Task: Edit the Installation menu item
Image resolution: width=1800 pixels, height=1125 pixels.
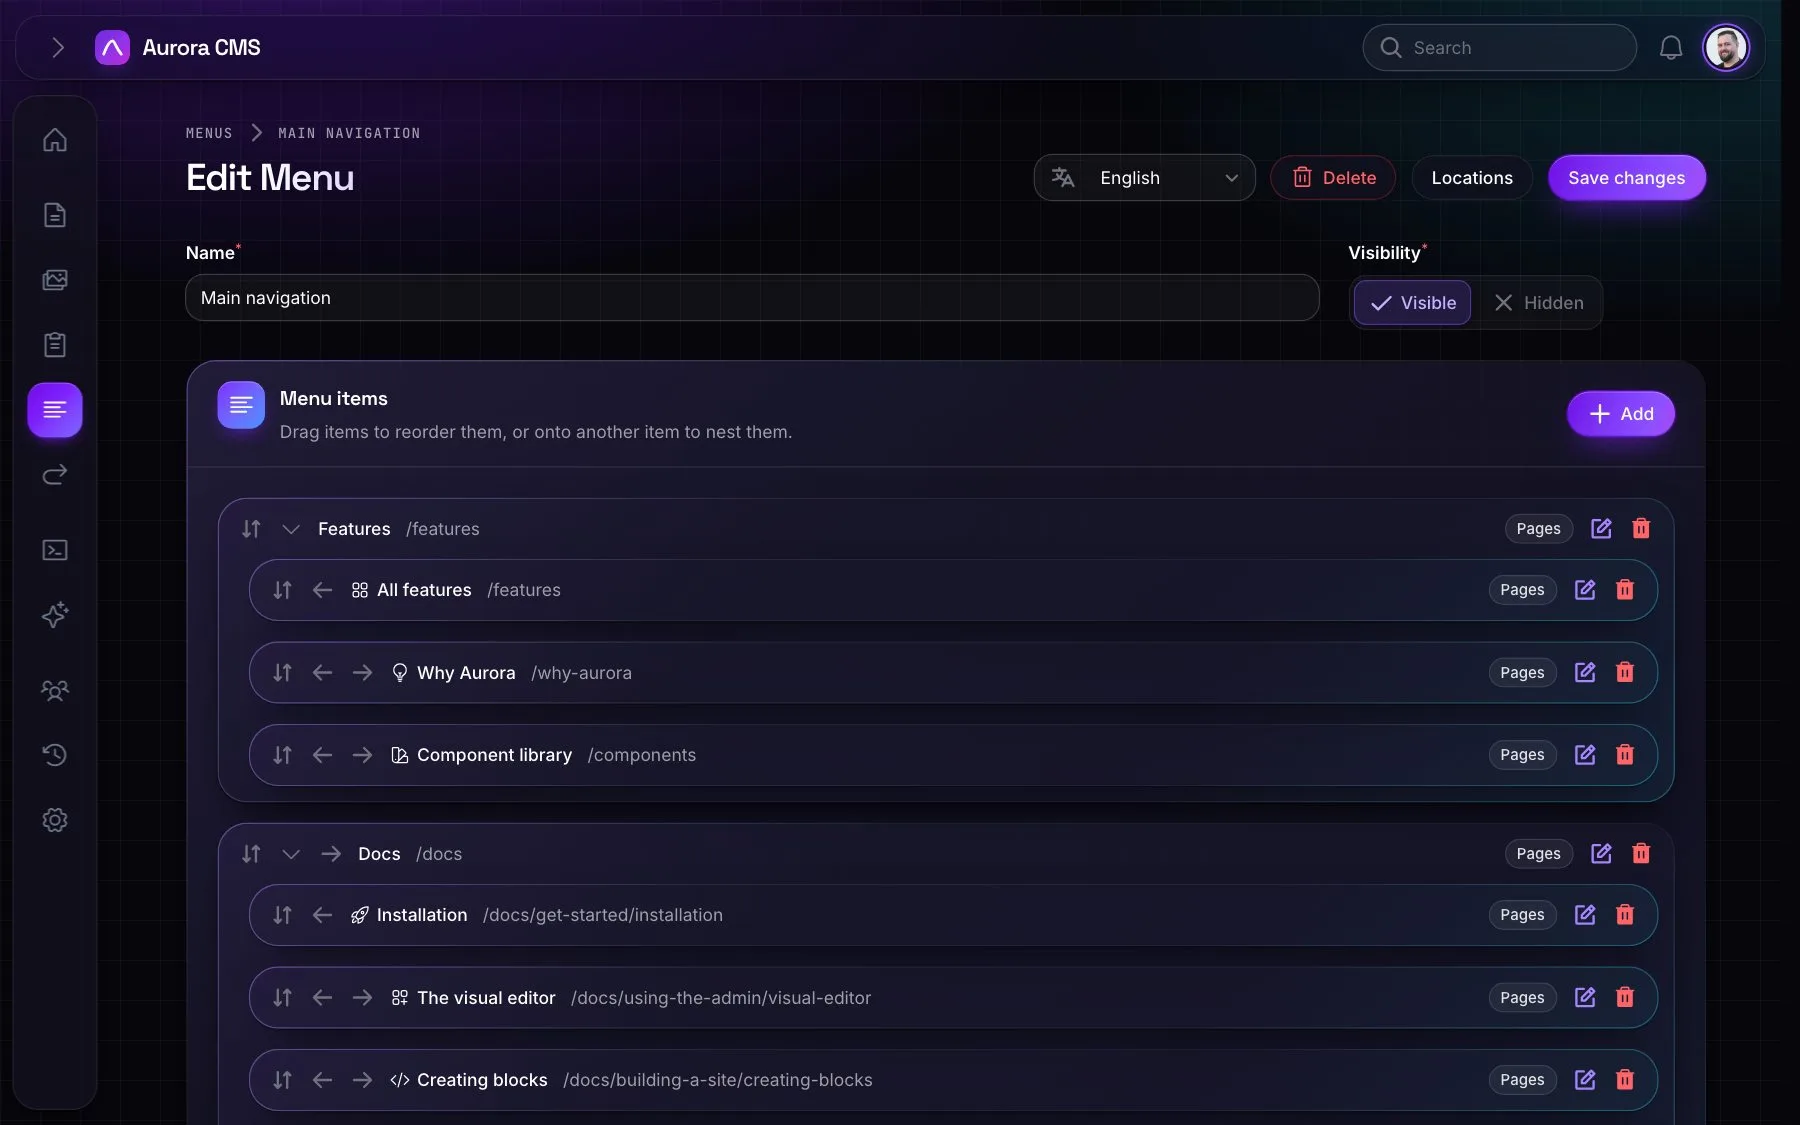Action: (1585, 915)
